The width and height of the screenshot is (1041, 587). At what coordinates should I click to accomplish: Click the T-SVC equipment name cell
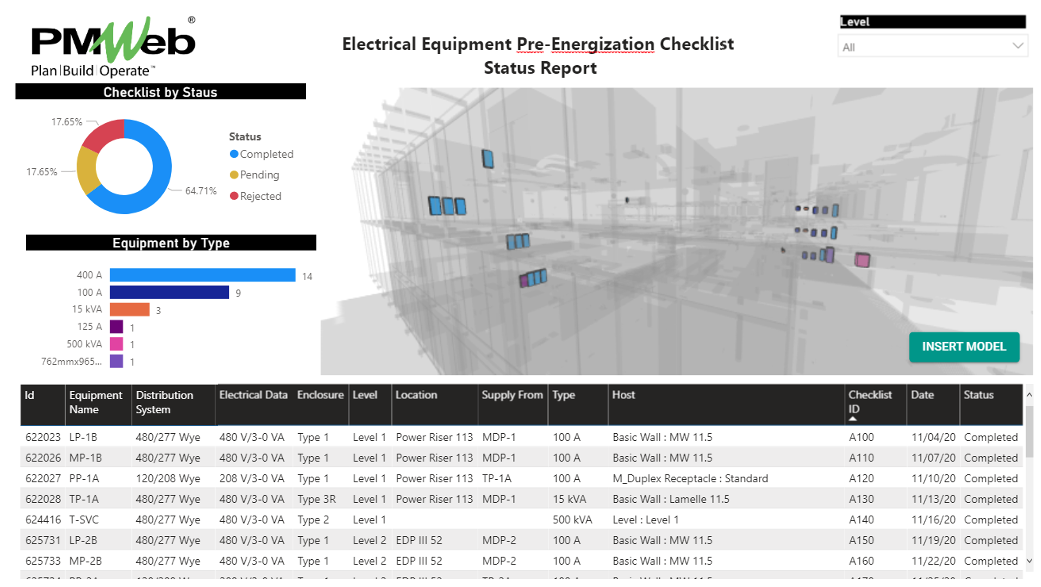(x=84, y=520)
